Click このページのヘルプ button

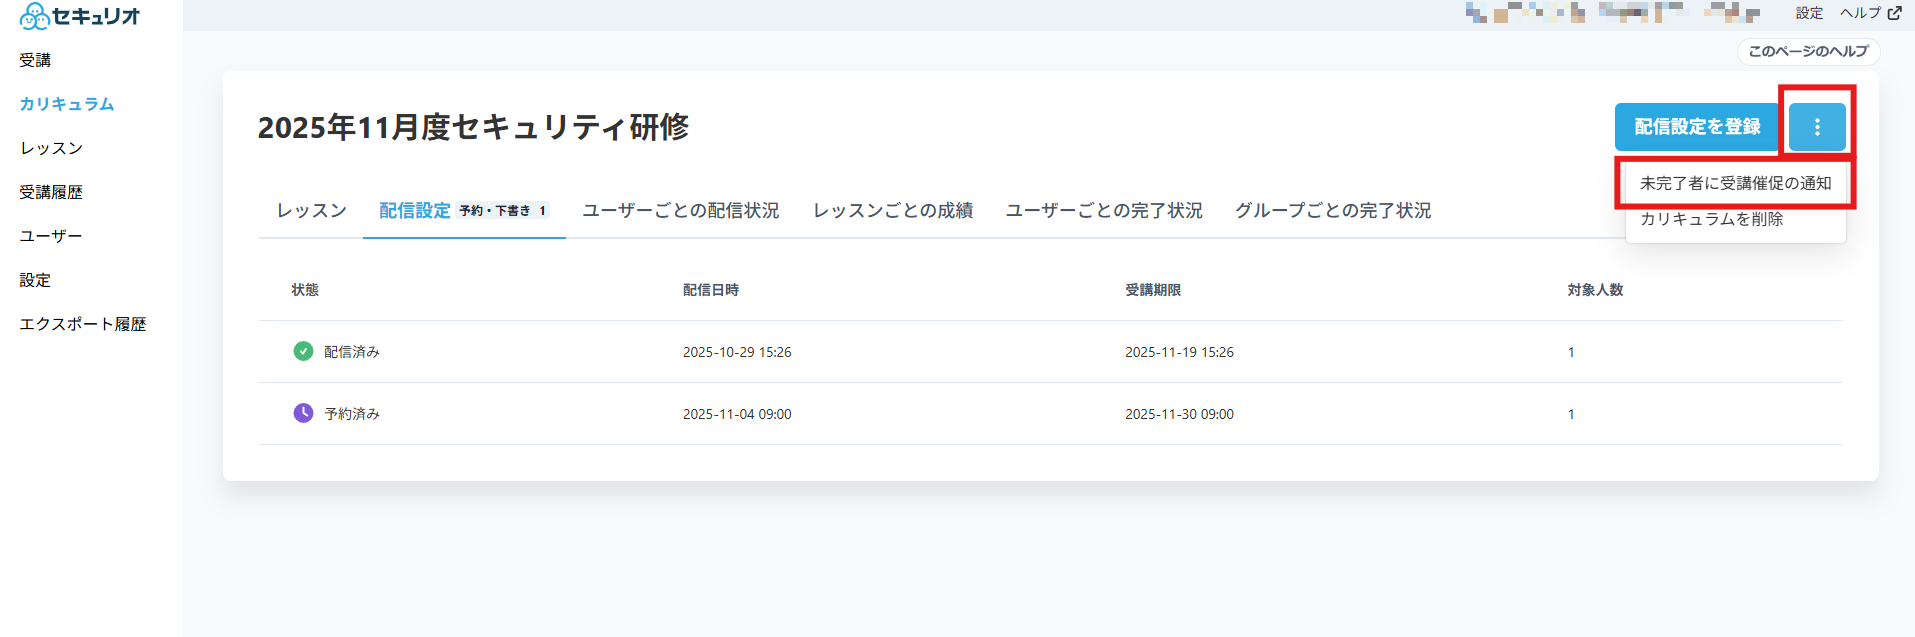[x=1808, y=51]
